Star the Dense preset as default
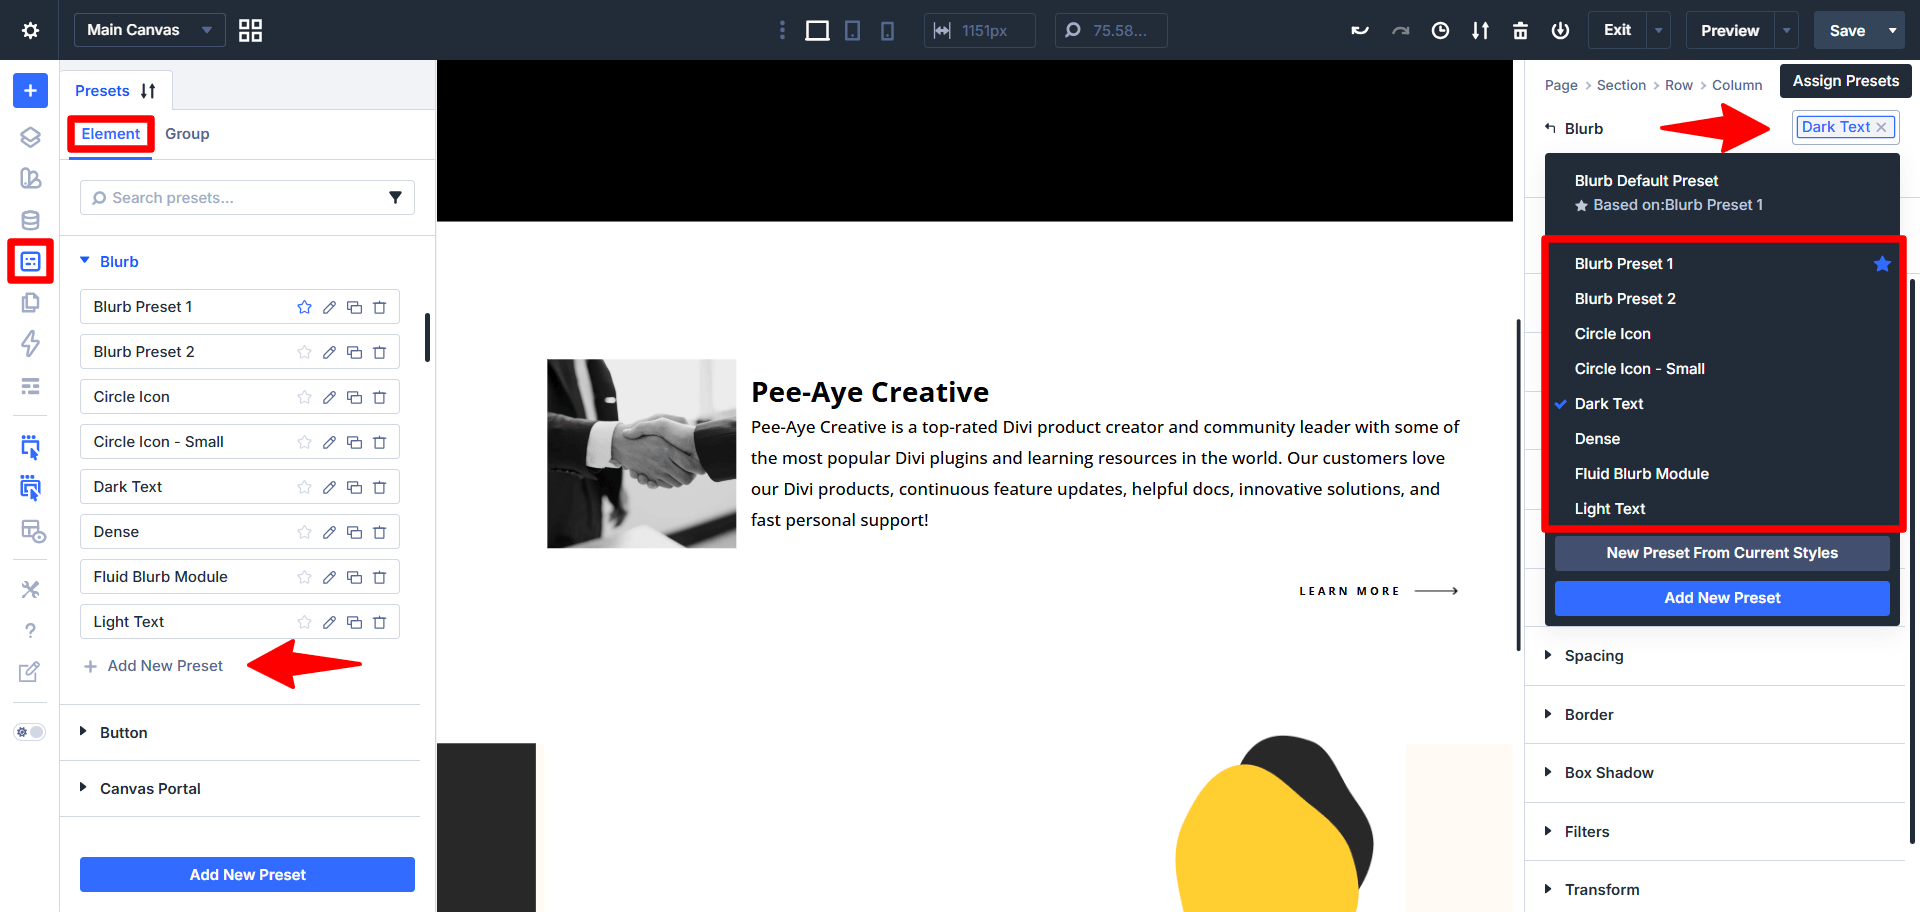Screen dimensions: 1920x912 click(304, 532)
